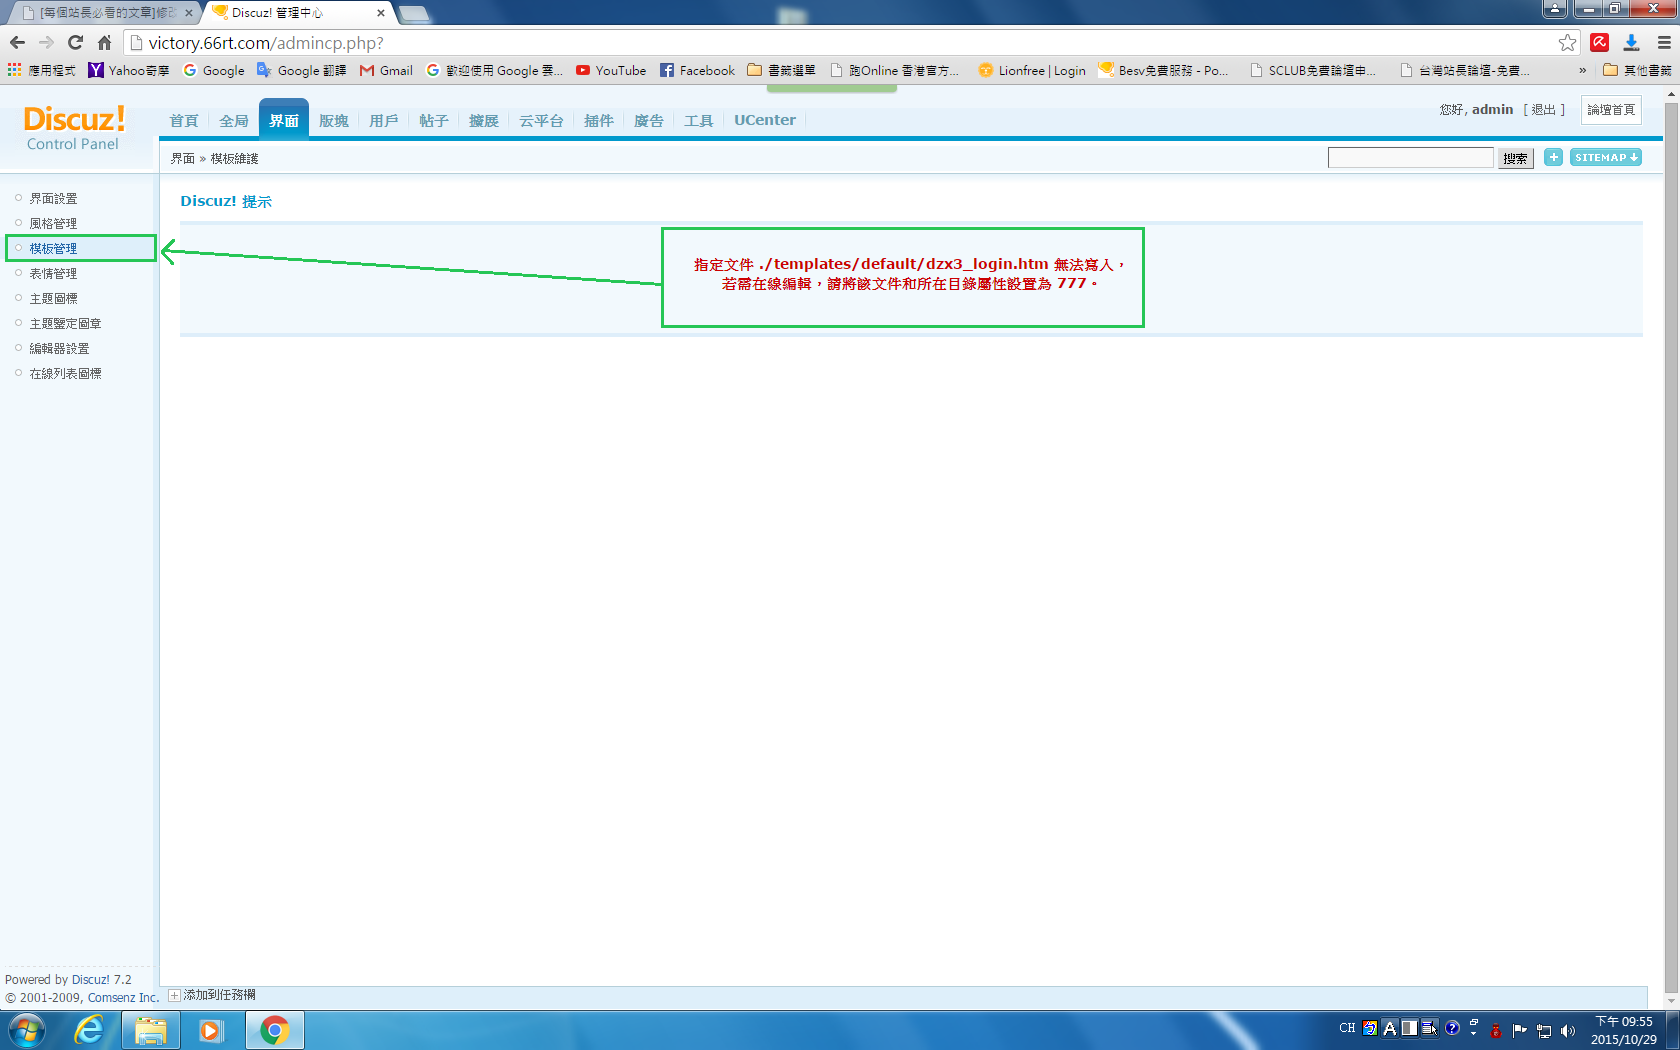Click the Comsenz Inc. footer link
This screenshot has width=1680, height=1050.
123,998
